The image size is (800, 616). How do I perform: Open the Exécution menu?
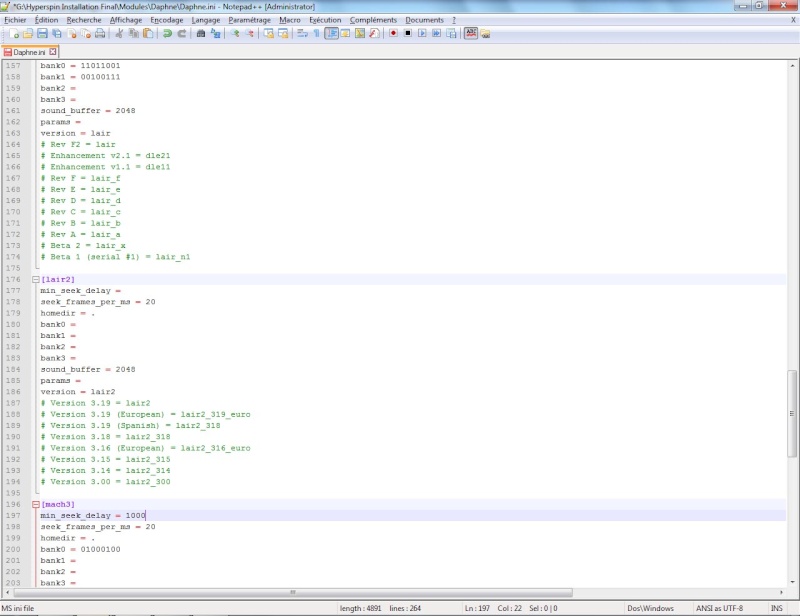[325, 20]
